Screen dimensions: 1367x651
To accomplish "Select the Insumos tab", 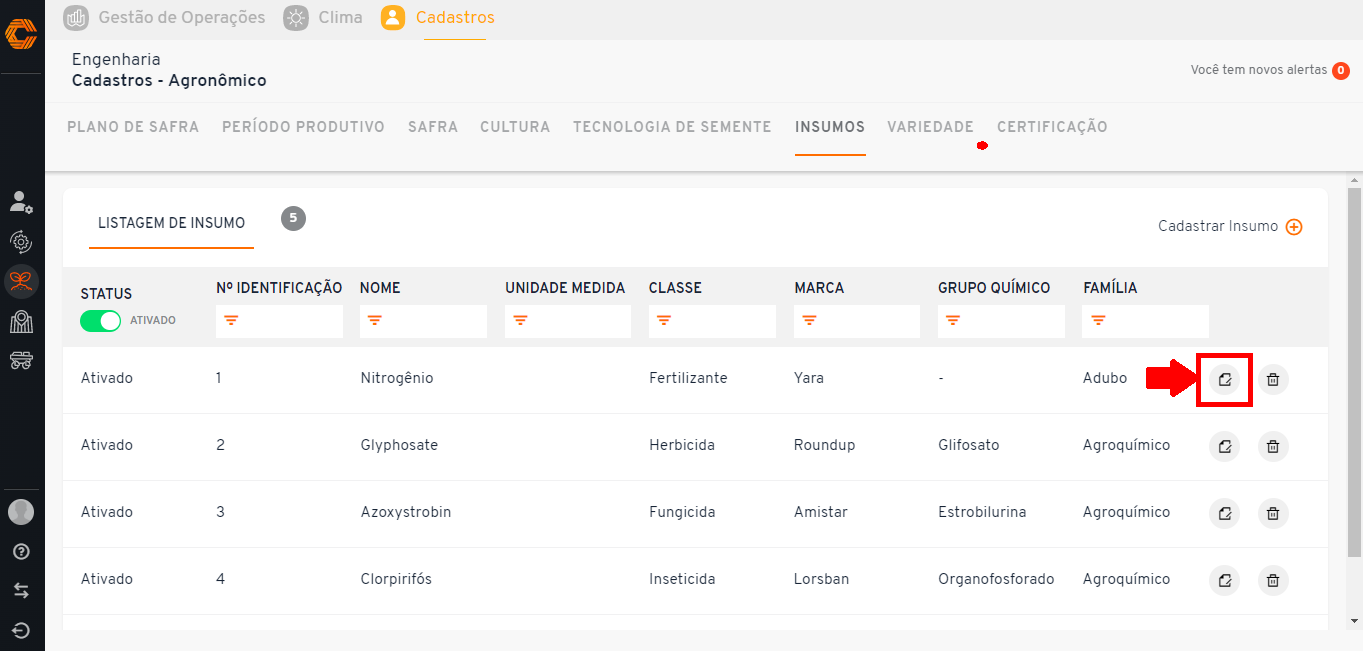I will [830, 127].
